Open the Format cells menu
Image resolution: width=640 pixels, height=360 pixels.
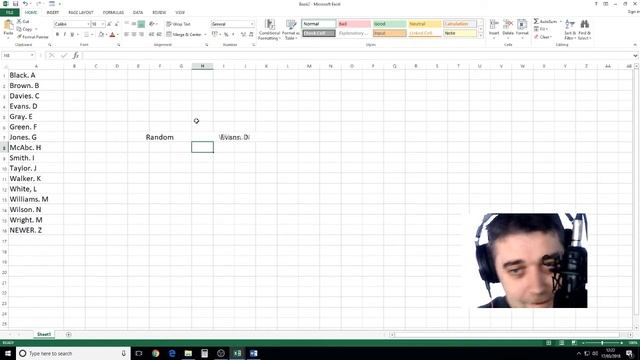pos(522,29)
